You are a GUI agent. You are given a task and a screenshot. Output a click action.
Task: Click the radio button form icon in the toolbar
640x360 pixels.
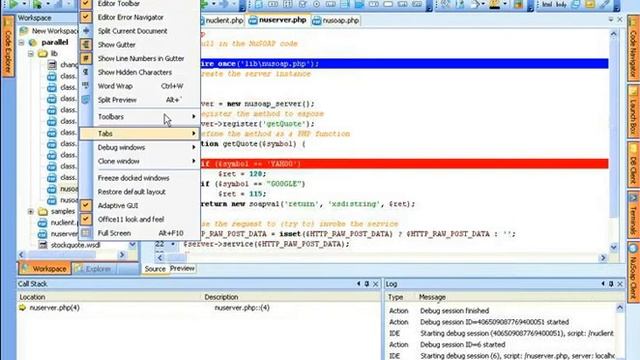pyautogui.click(x=316, y=4)
